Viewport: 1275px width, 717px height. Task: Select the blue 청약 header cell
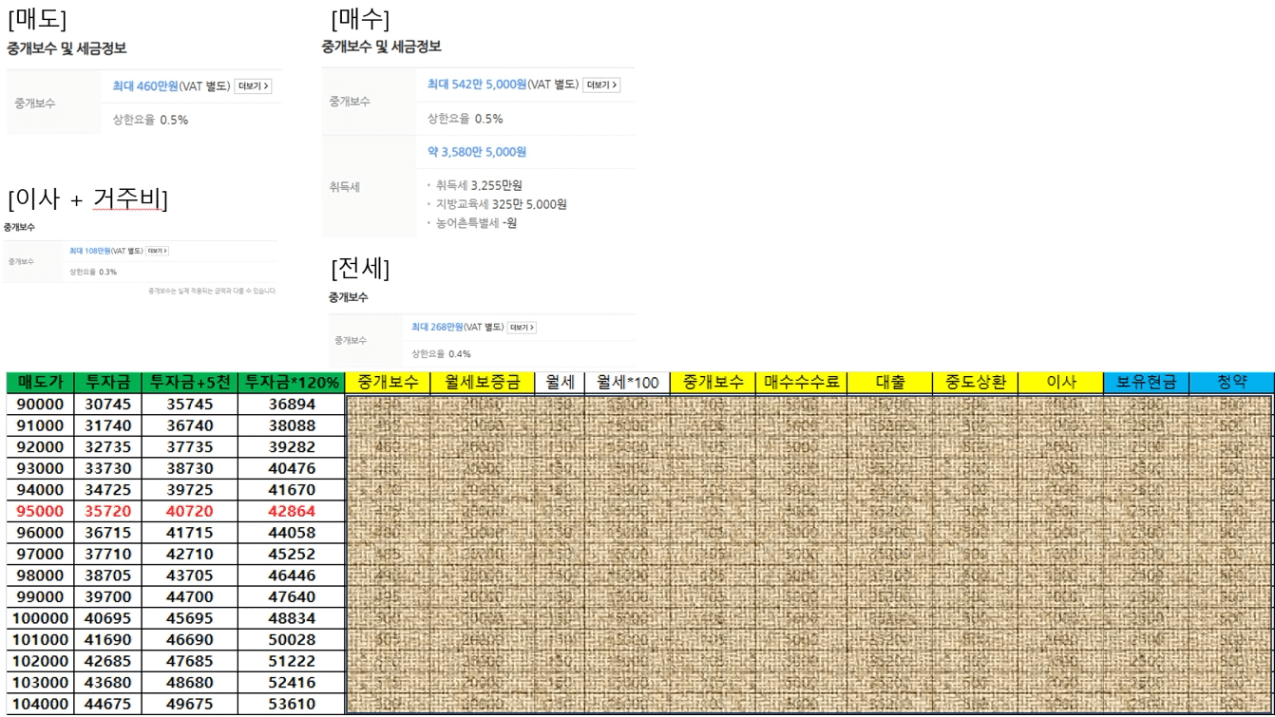[x=1231, y=382]
